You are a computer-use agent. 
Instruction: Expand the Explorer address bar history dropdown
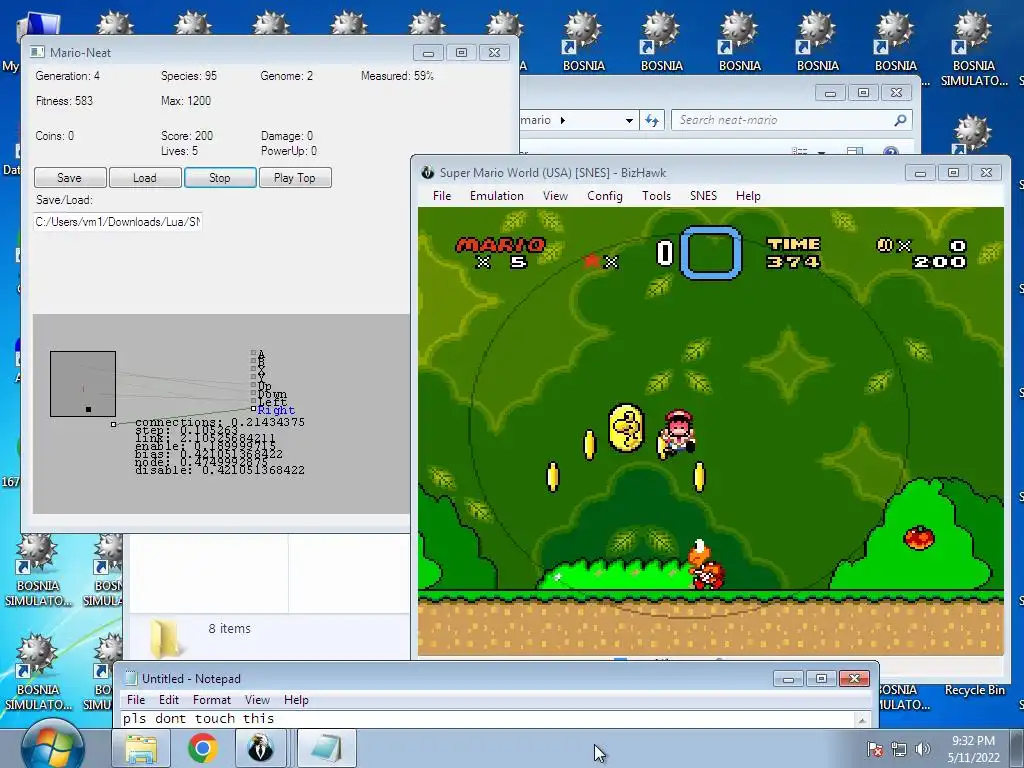coord(629,120)
